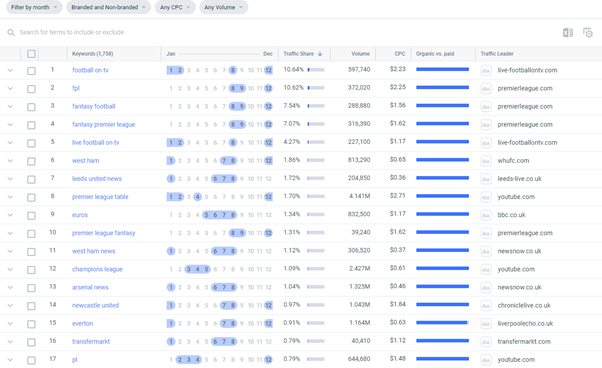Export table to Excel icon
This screenshot has height=368, width=602.
coord(568,33)
